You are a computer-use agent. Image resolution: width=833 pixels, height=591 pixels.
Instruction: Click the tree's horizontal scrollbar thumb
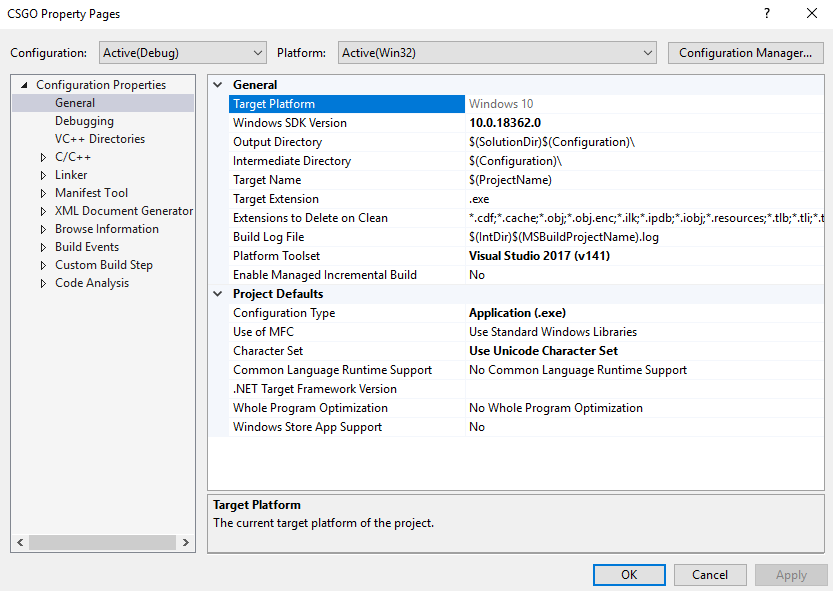click(x=103, y=543)
